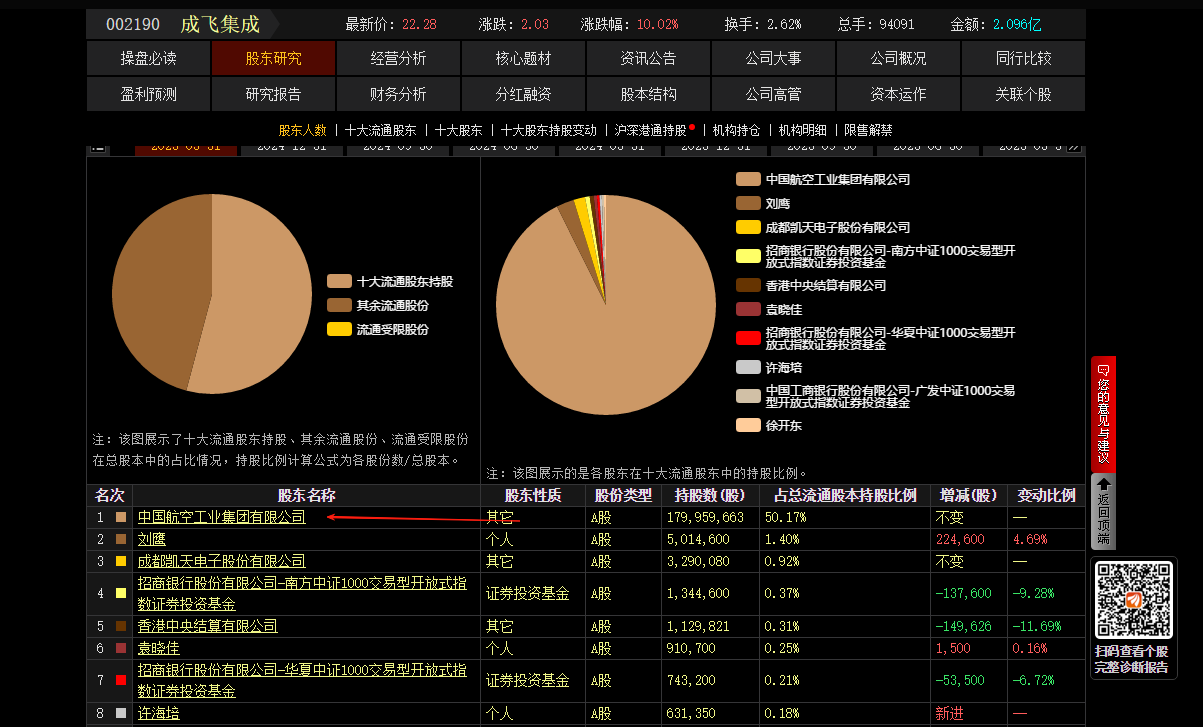Select the 股东研究 tab

tap(273, 59)
